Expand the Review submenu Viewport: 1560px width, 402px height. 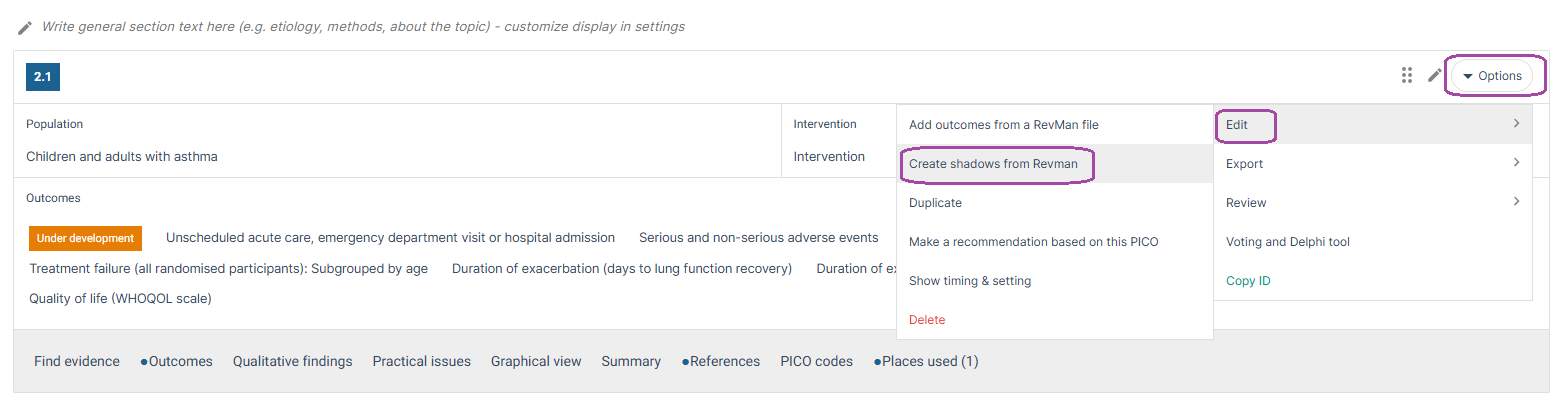click(x=1373, y=202)
